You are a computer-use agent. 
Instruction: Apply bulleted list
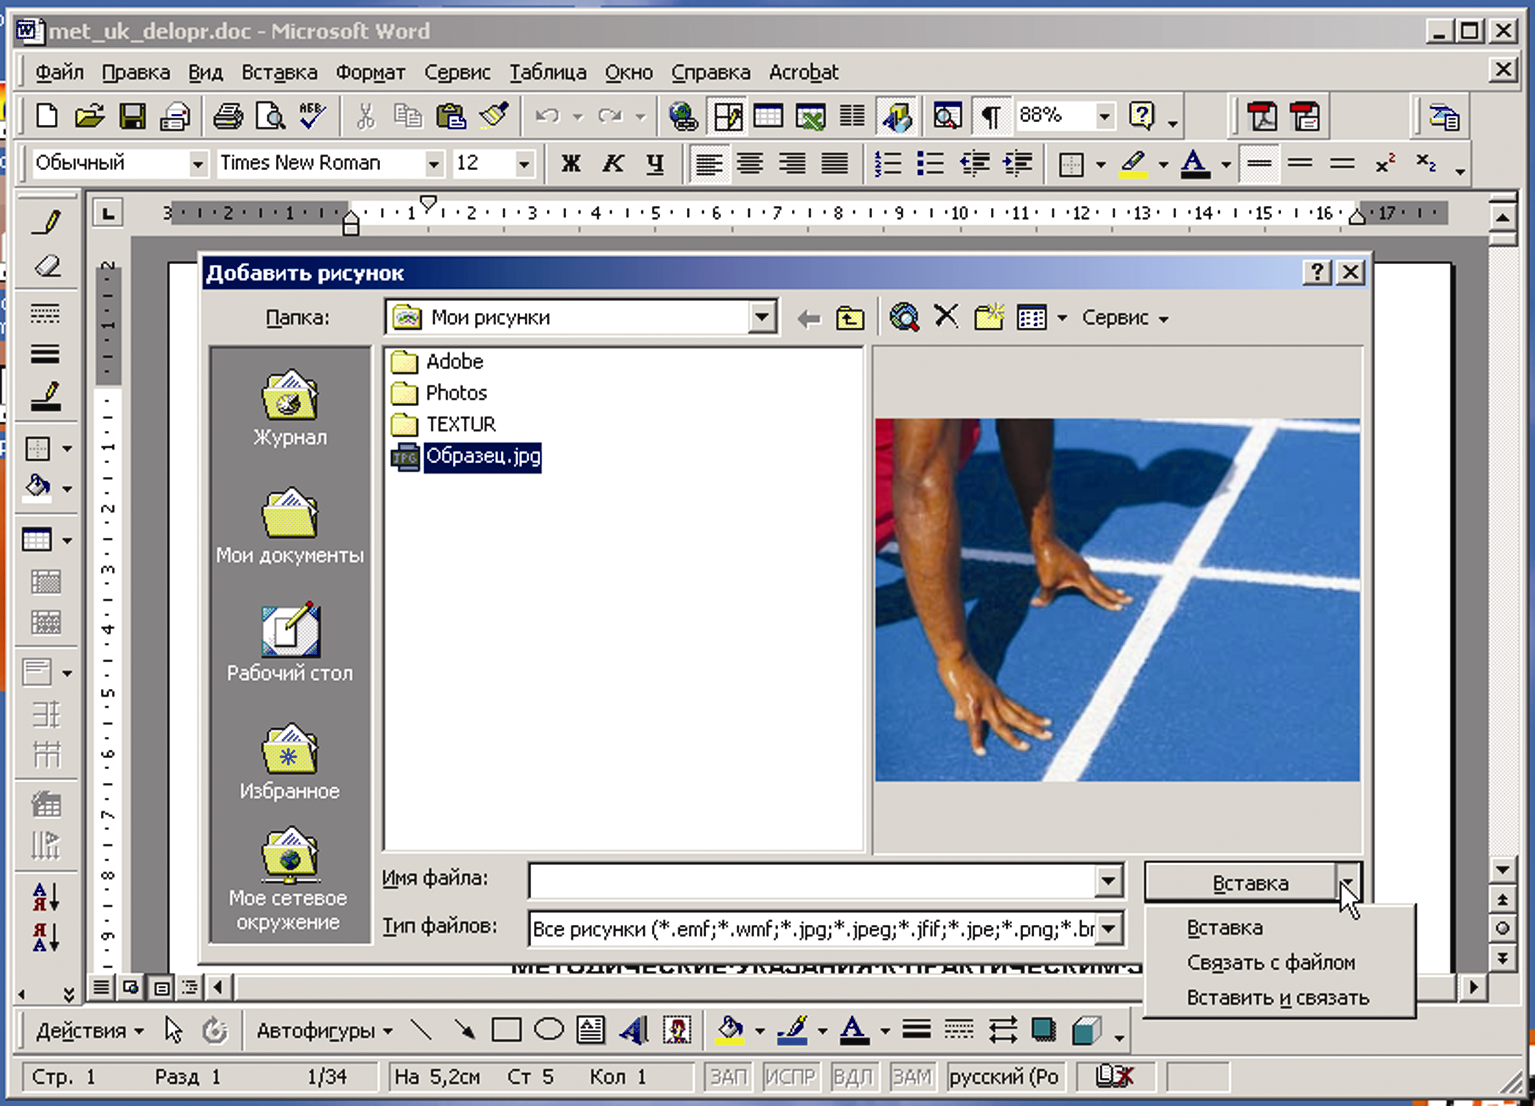point(930,163)
